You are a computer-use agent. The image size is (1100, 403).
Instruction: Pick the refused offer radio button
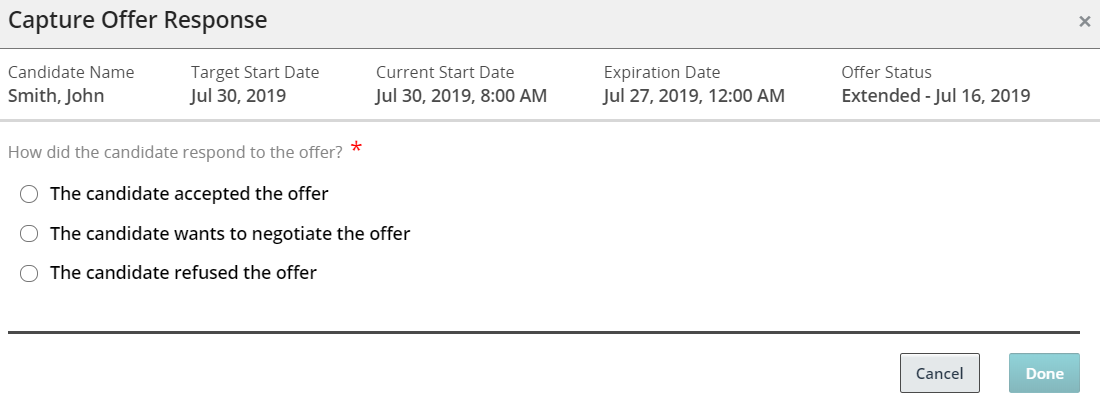[29, 273]
